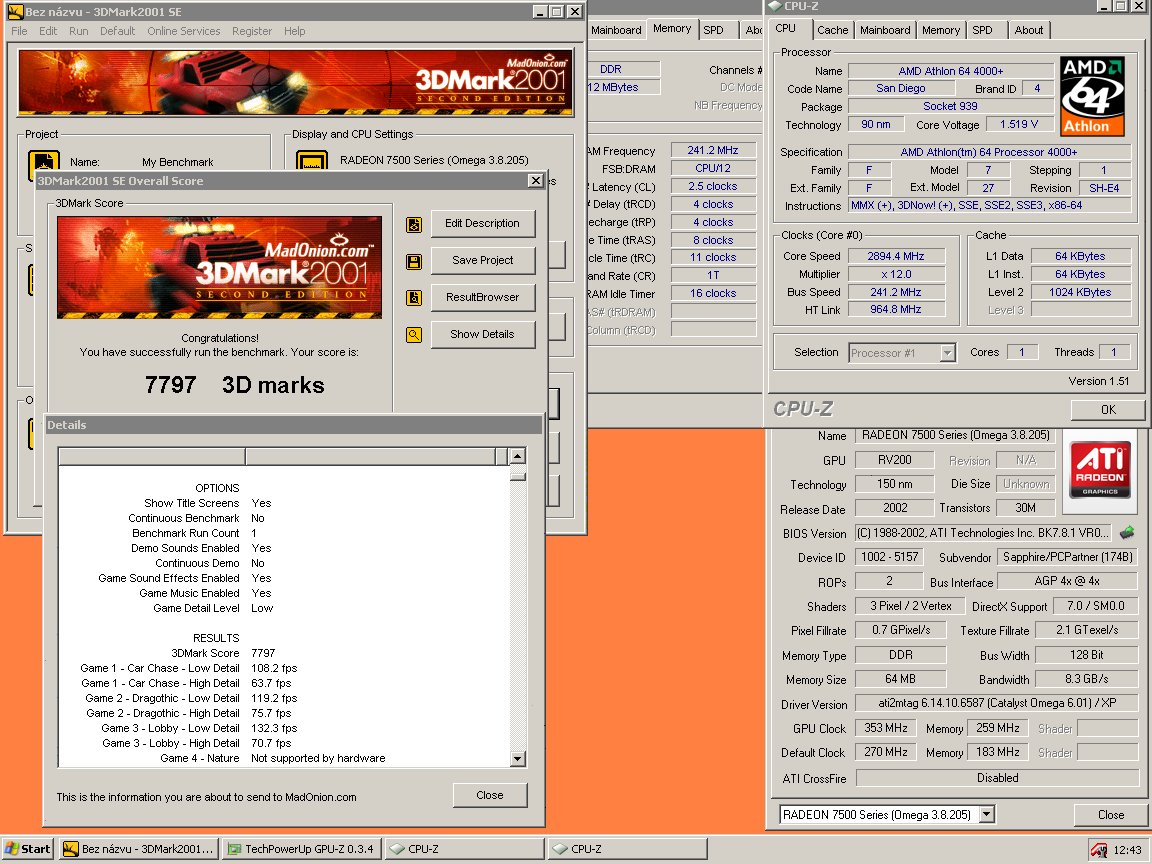Click the Core Speed value 2894.4 MHz
Image resolution: width=1152 pixels, height=864 pixels.
[896, 256]
